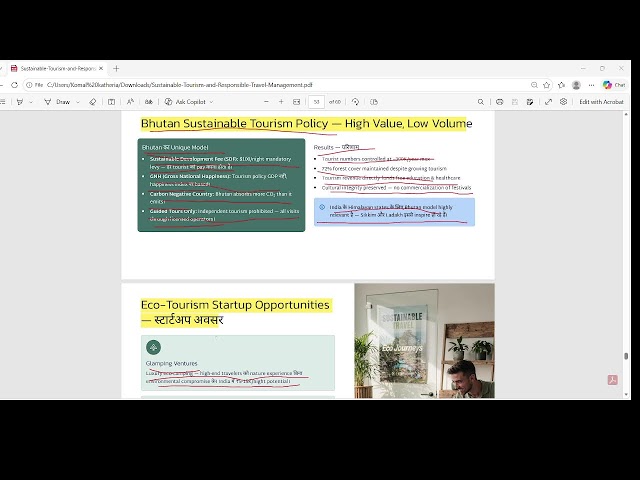Open highlight color dropdown arrow
This screenshot has height=480, width=640.
[x=31, y=102]
